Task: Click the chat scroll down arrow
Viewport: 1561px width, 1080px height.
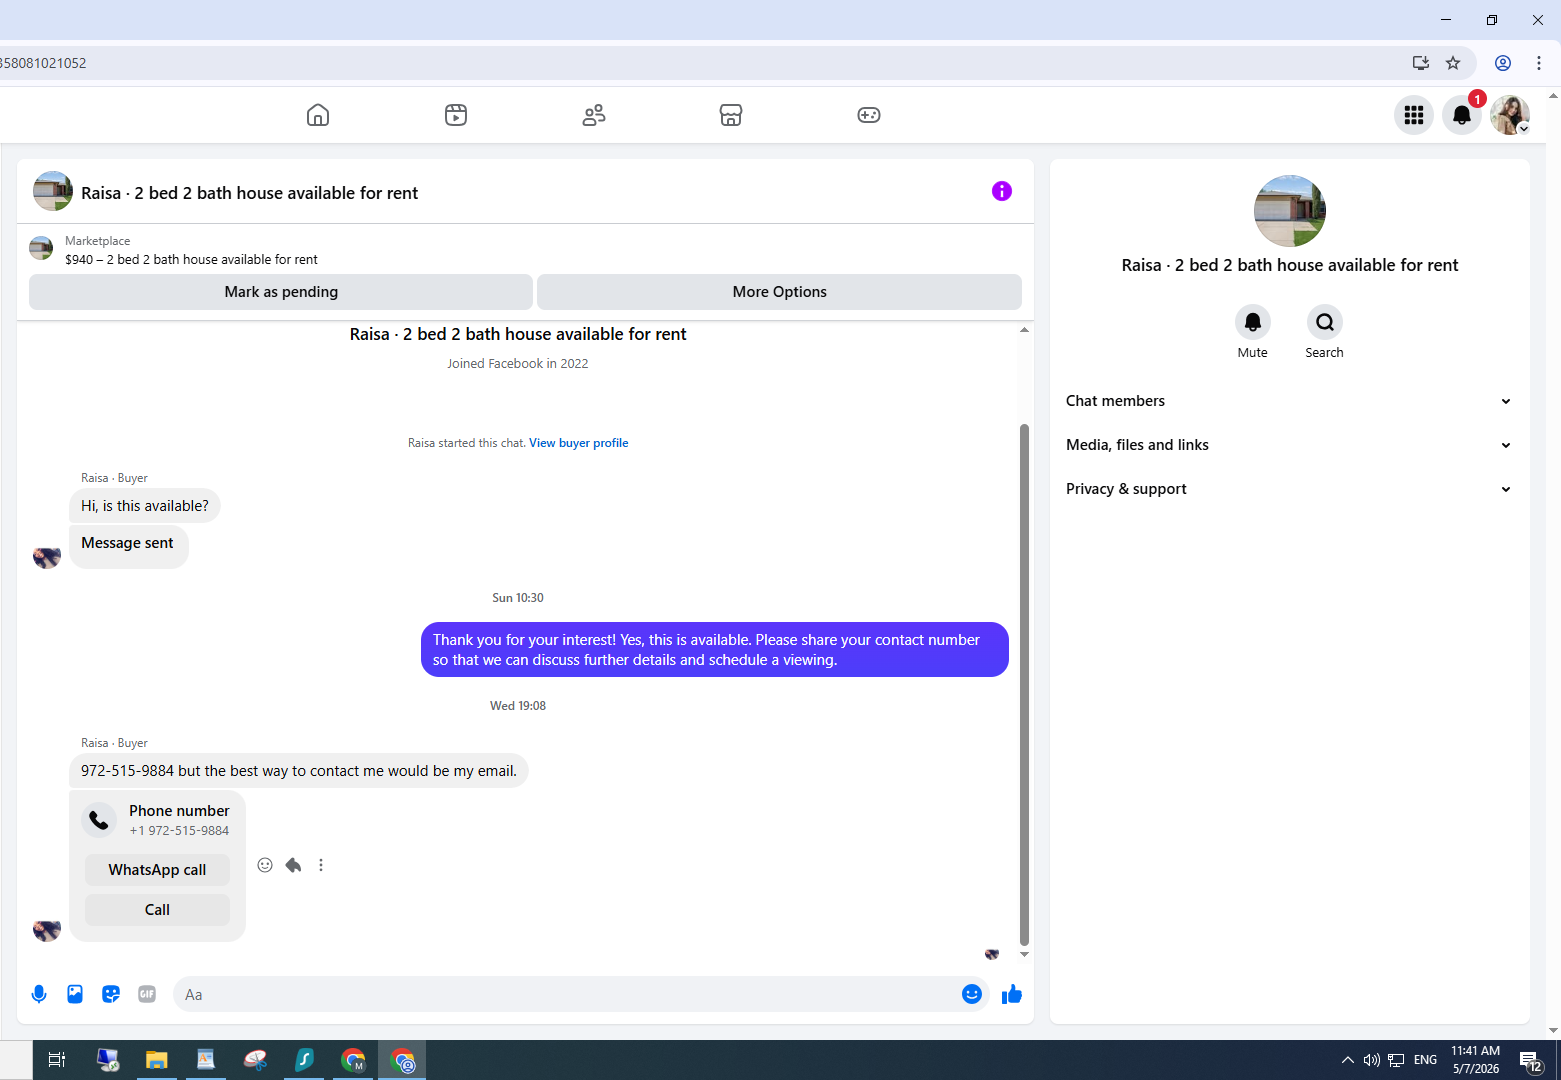Action: [x=1024, y=954]
